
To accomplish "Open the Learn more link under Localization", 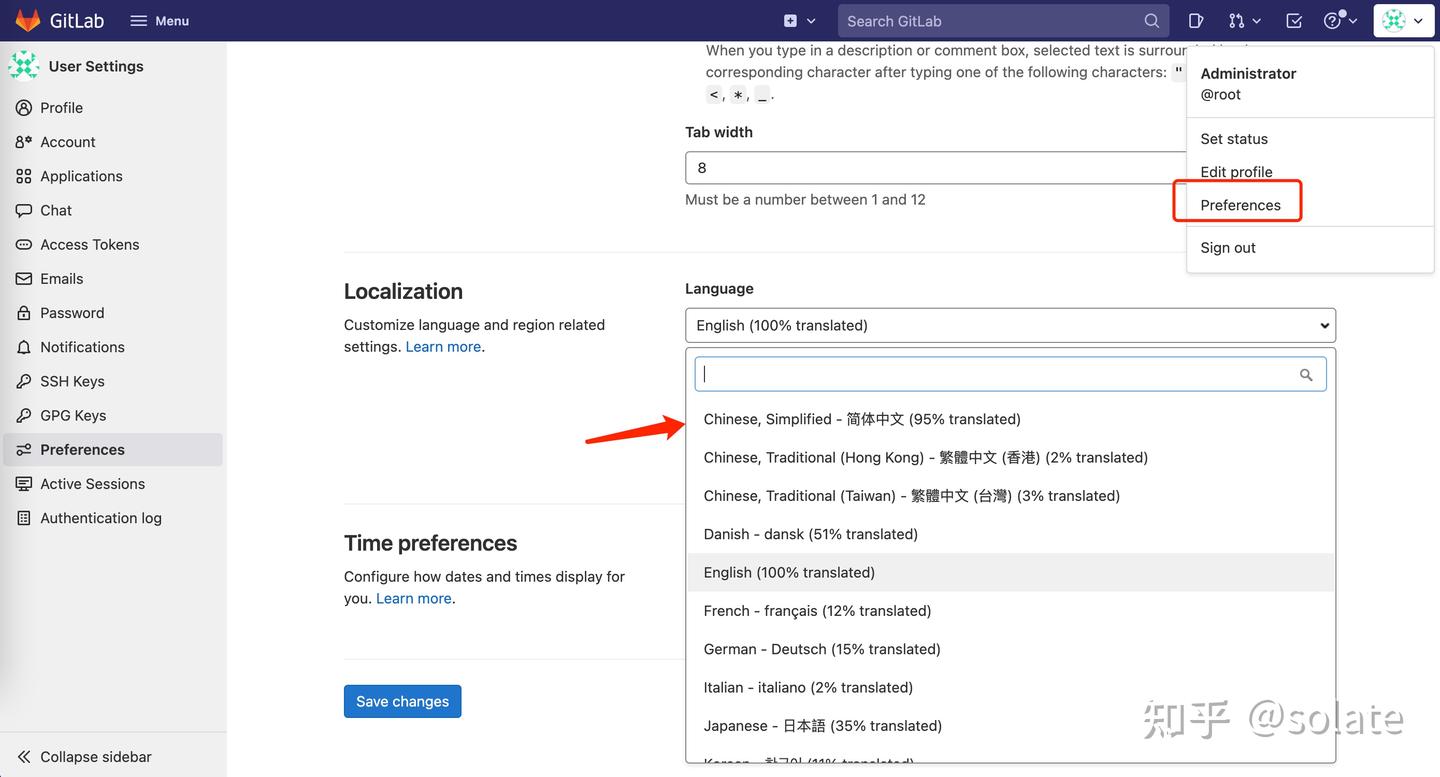I will click(442, 346).
